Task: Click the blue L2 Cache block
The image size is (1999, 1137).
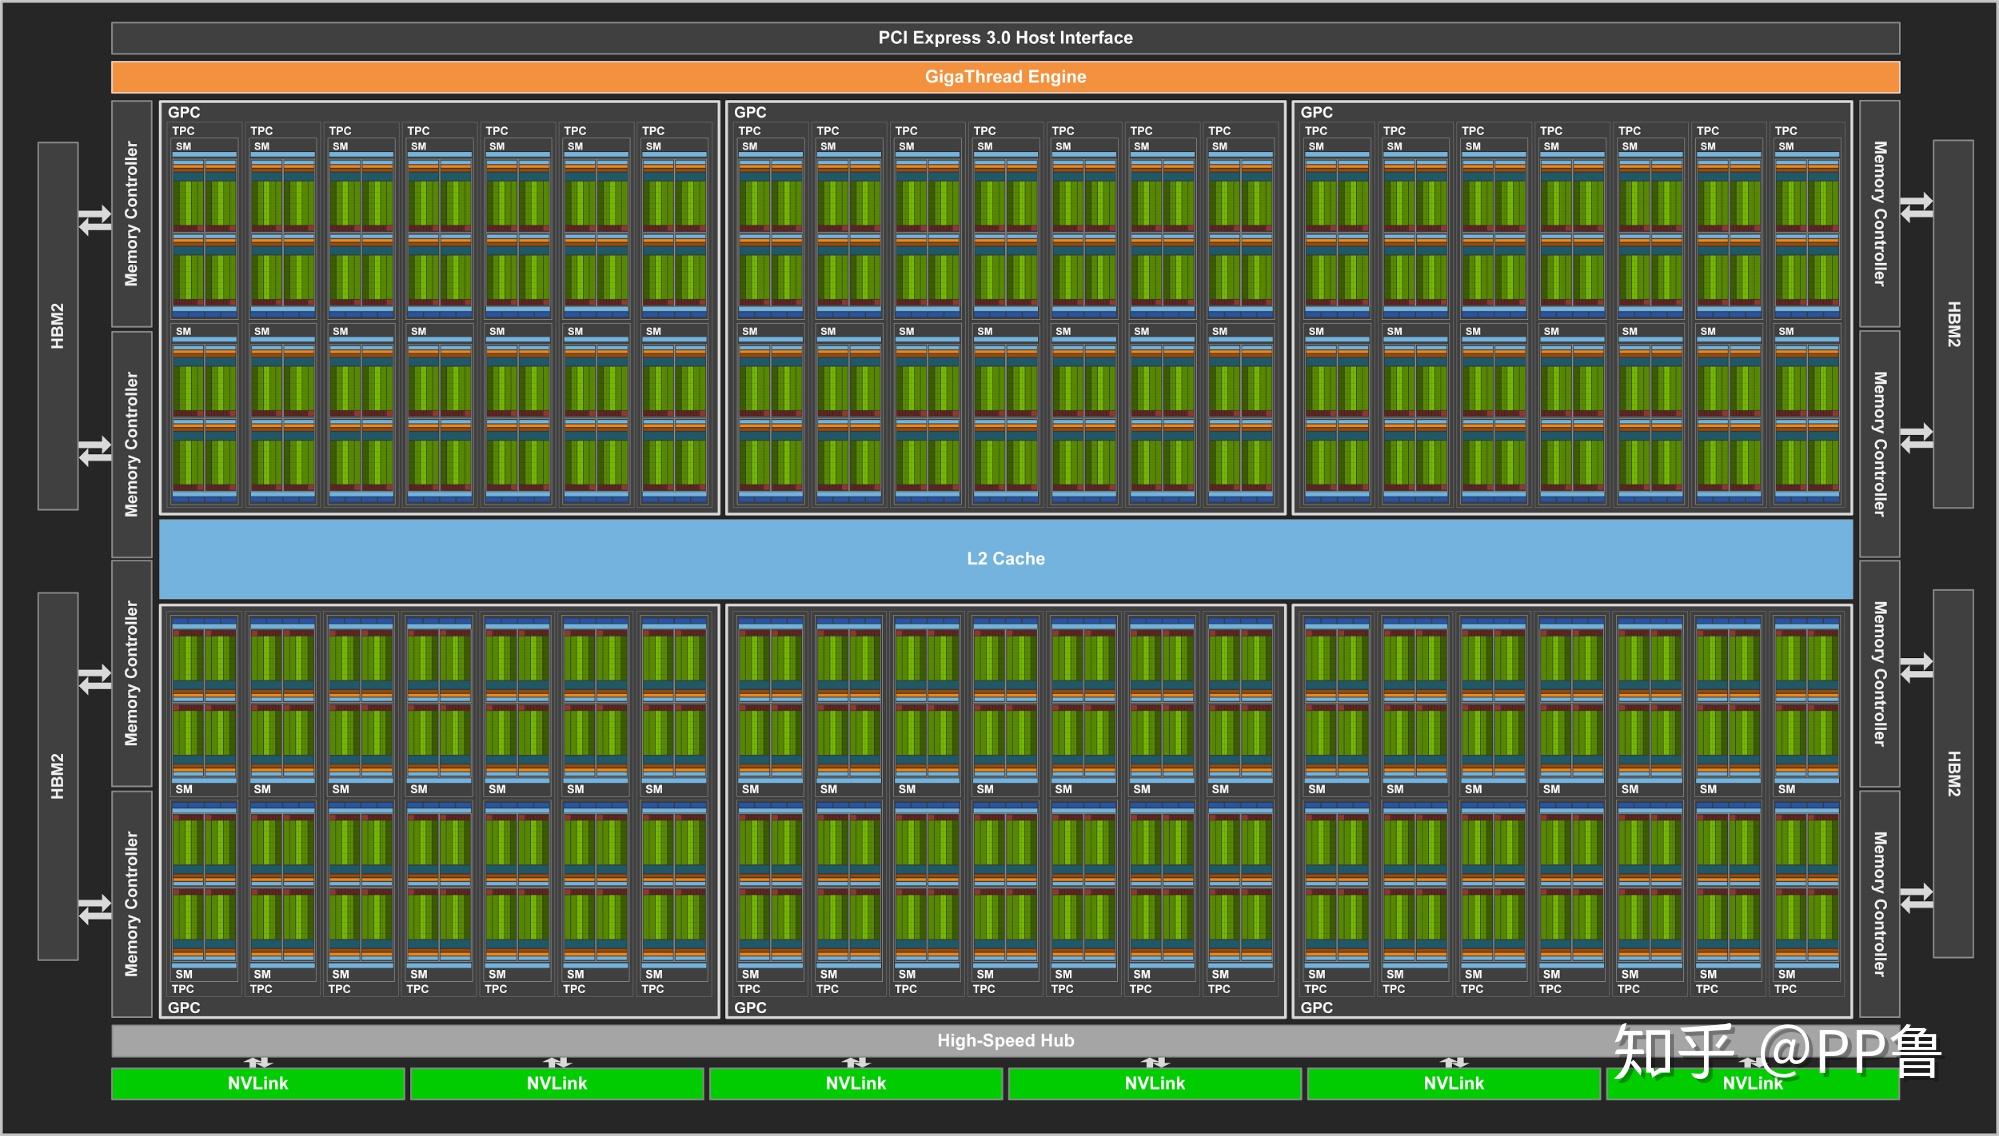Action: click(1005, 559)
